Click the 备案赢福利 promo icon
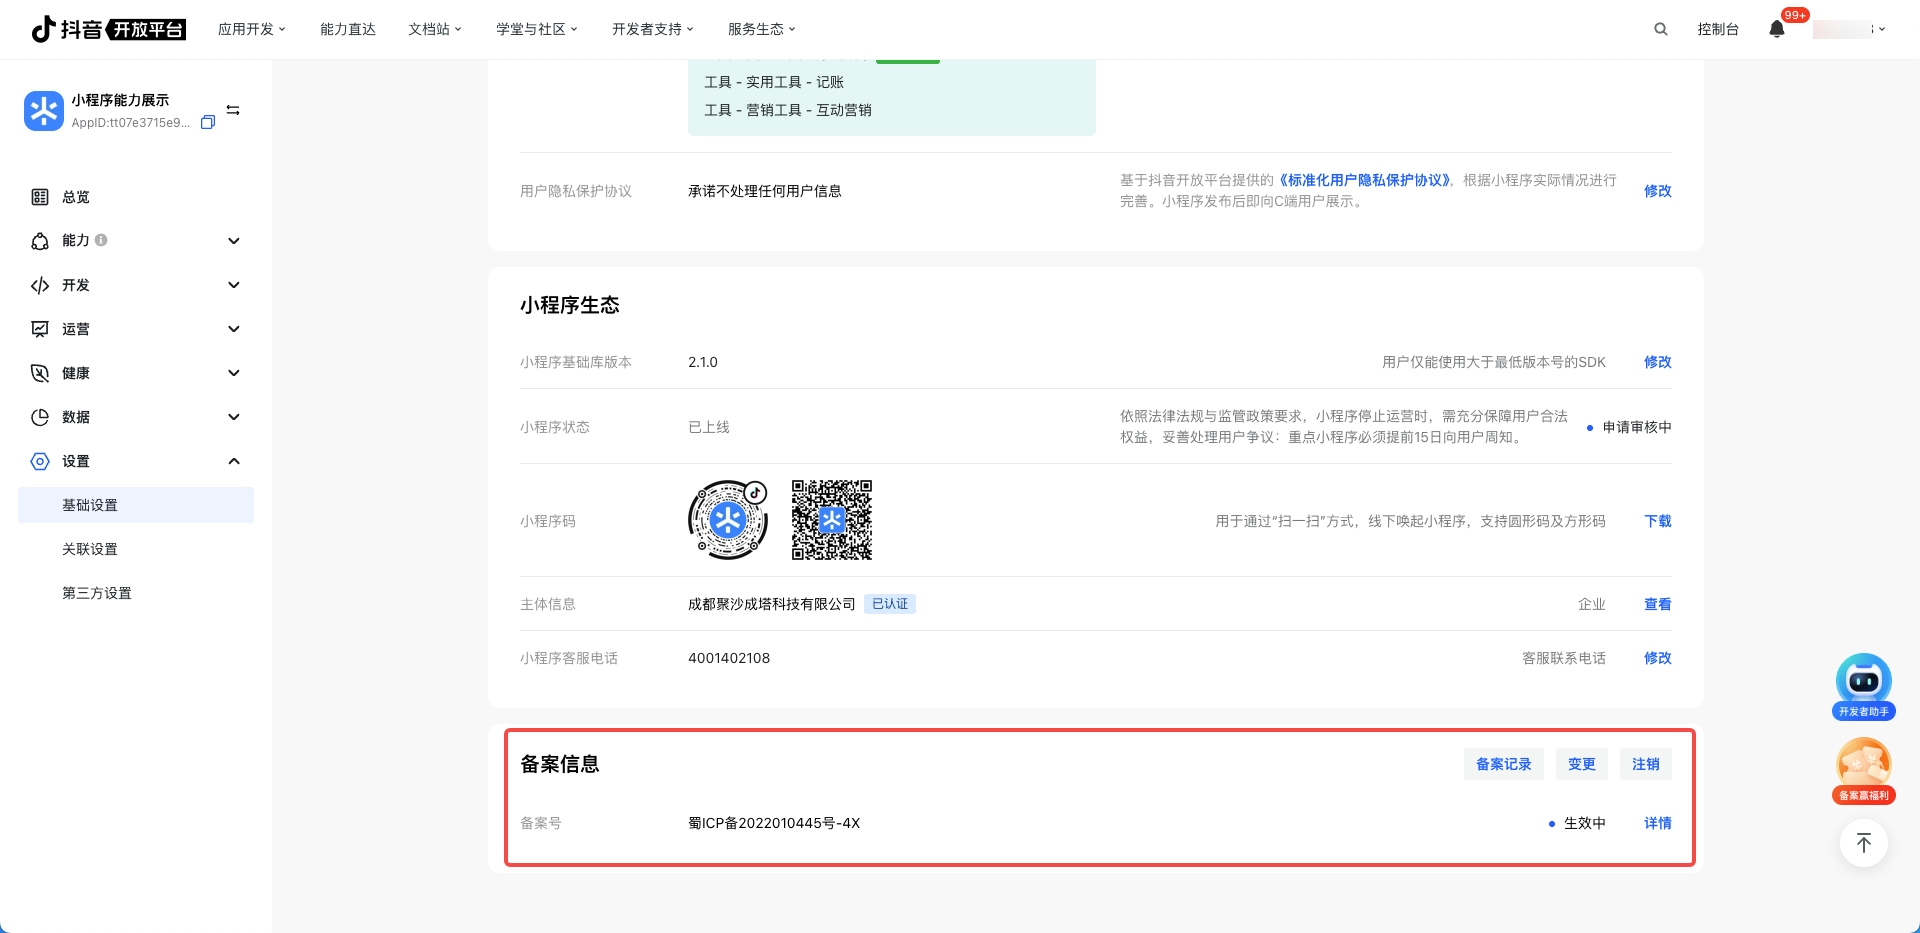Screen dimensions: 1920x933 point(1863,770)
